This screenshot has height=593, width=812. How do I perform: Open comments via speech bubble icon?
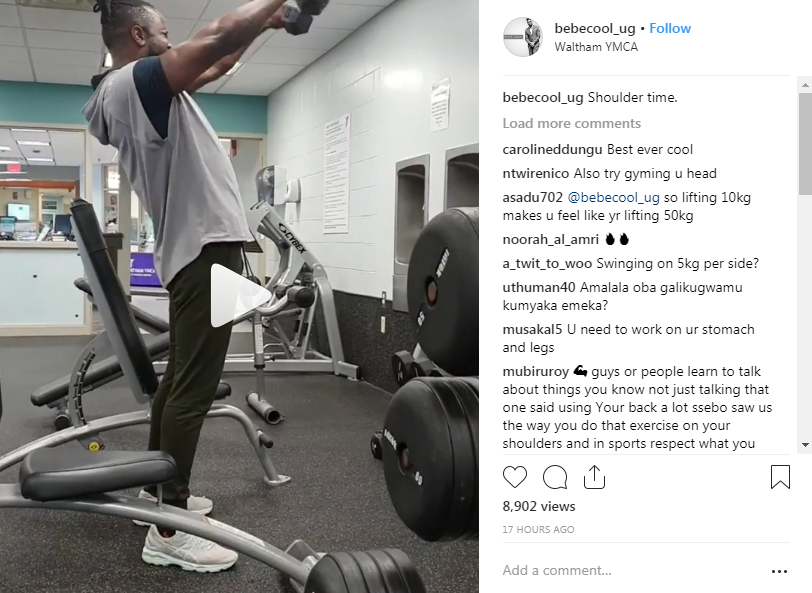point(555,477)
